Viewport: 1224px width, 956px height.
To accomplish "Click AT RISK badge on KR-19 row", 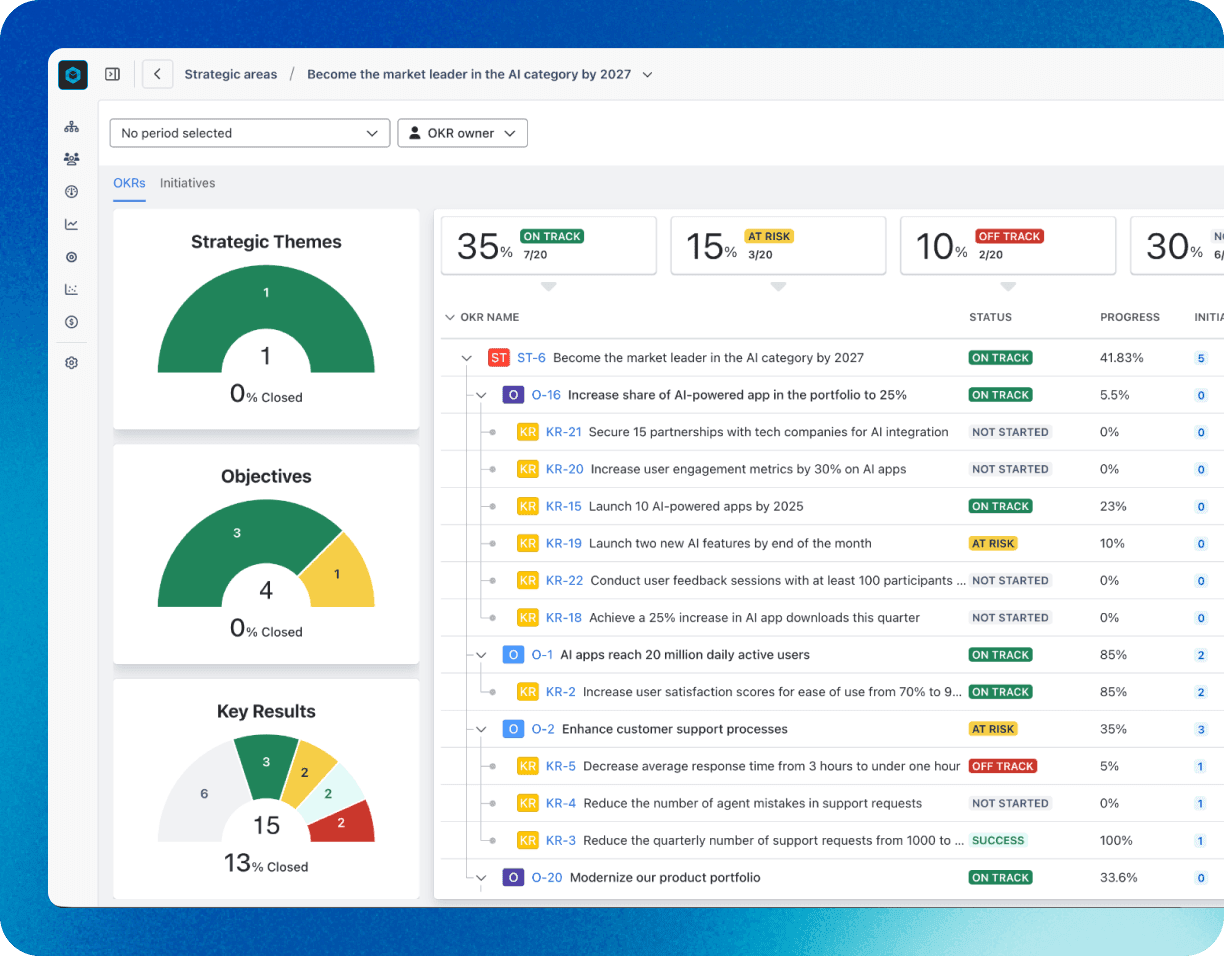I will (x=993, y=543).
